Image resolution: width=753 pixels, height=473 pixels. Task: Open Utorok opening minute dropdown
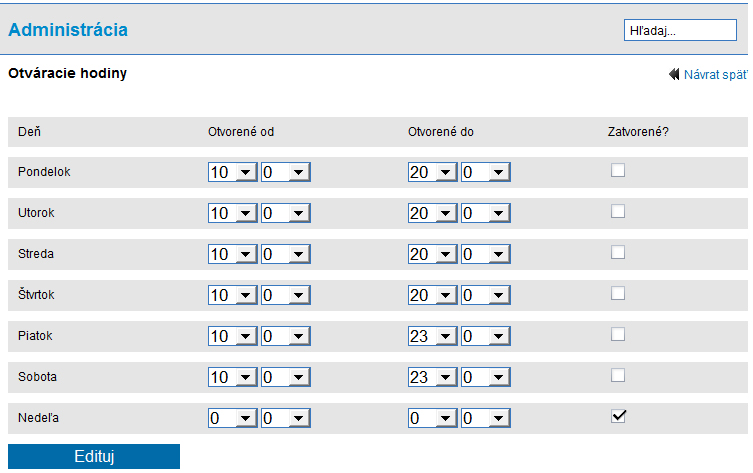click(286, 213)
